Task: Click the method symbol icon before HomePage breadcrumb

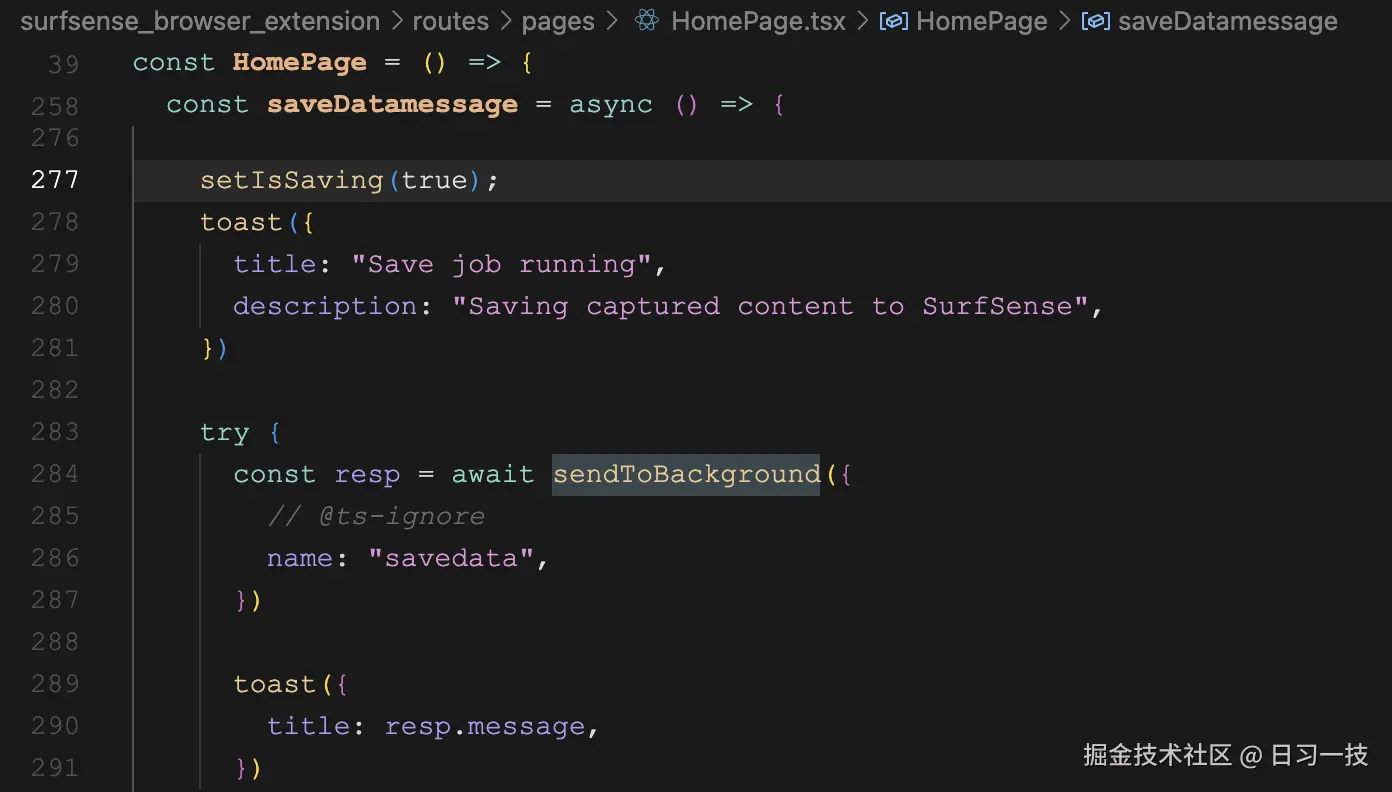Action: pos(893,20)
